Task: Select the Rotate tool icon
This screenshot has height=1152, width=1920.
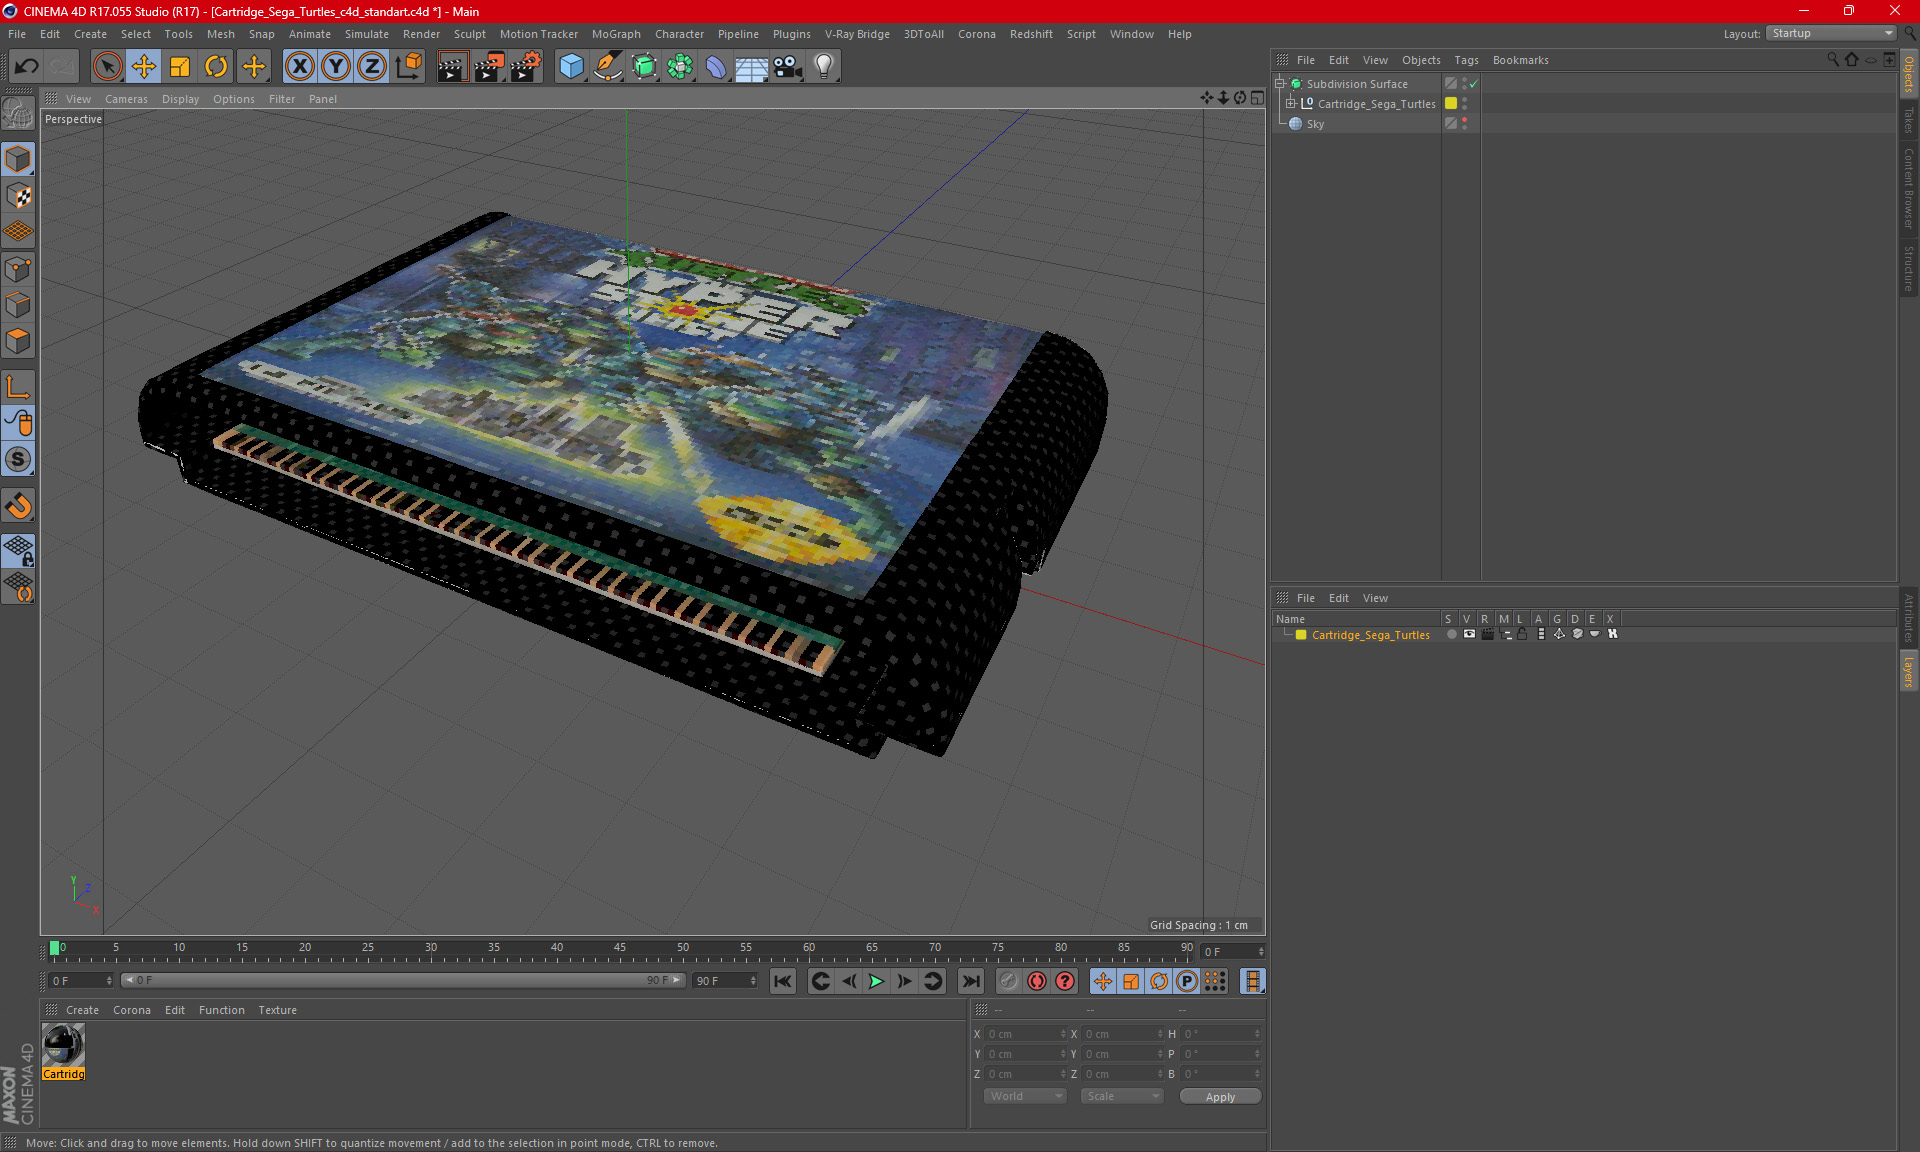Action: [215, 67]
